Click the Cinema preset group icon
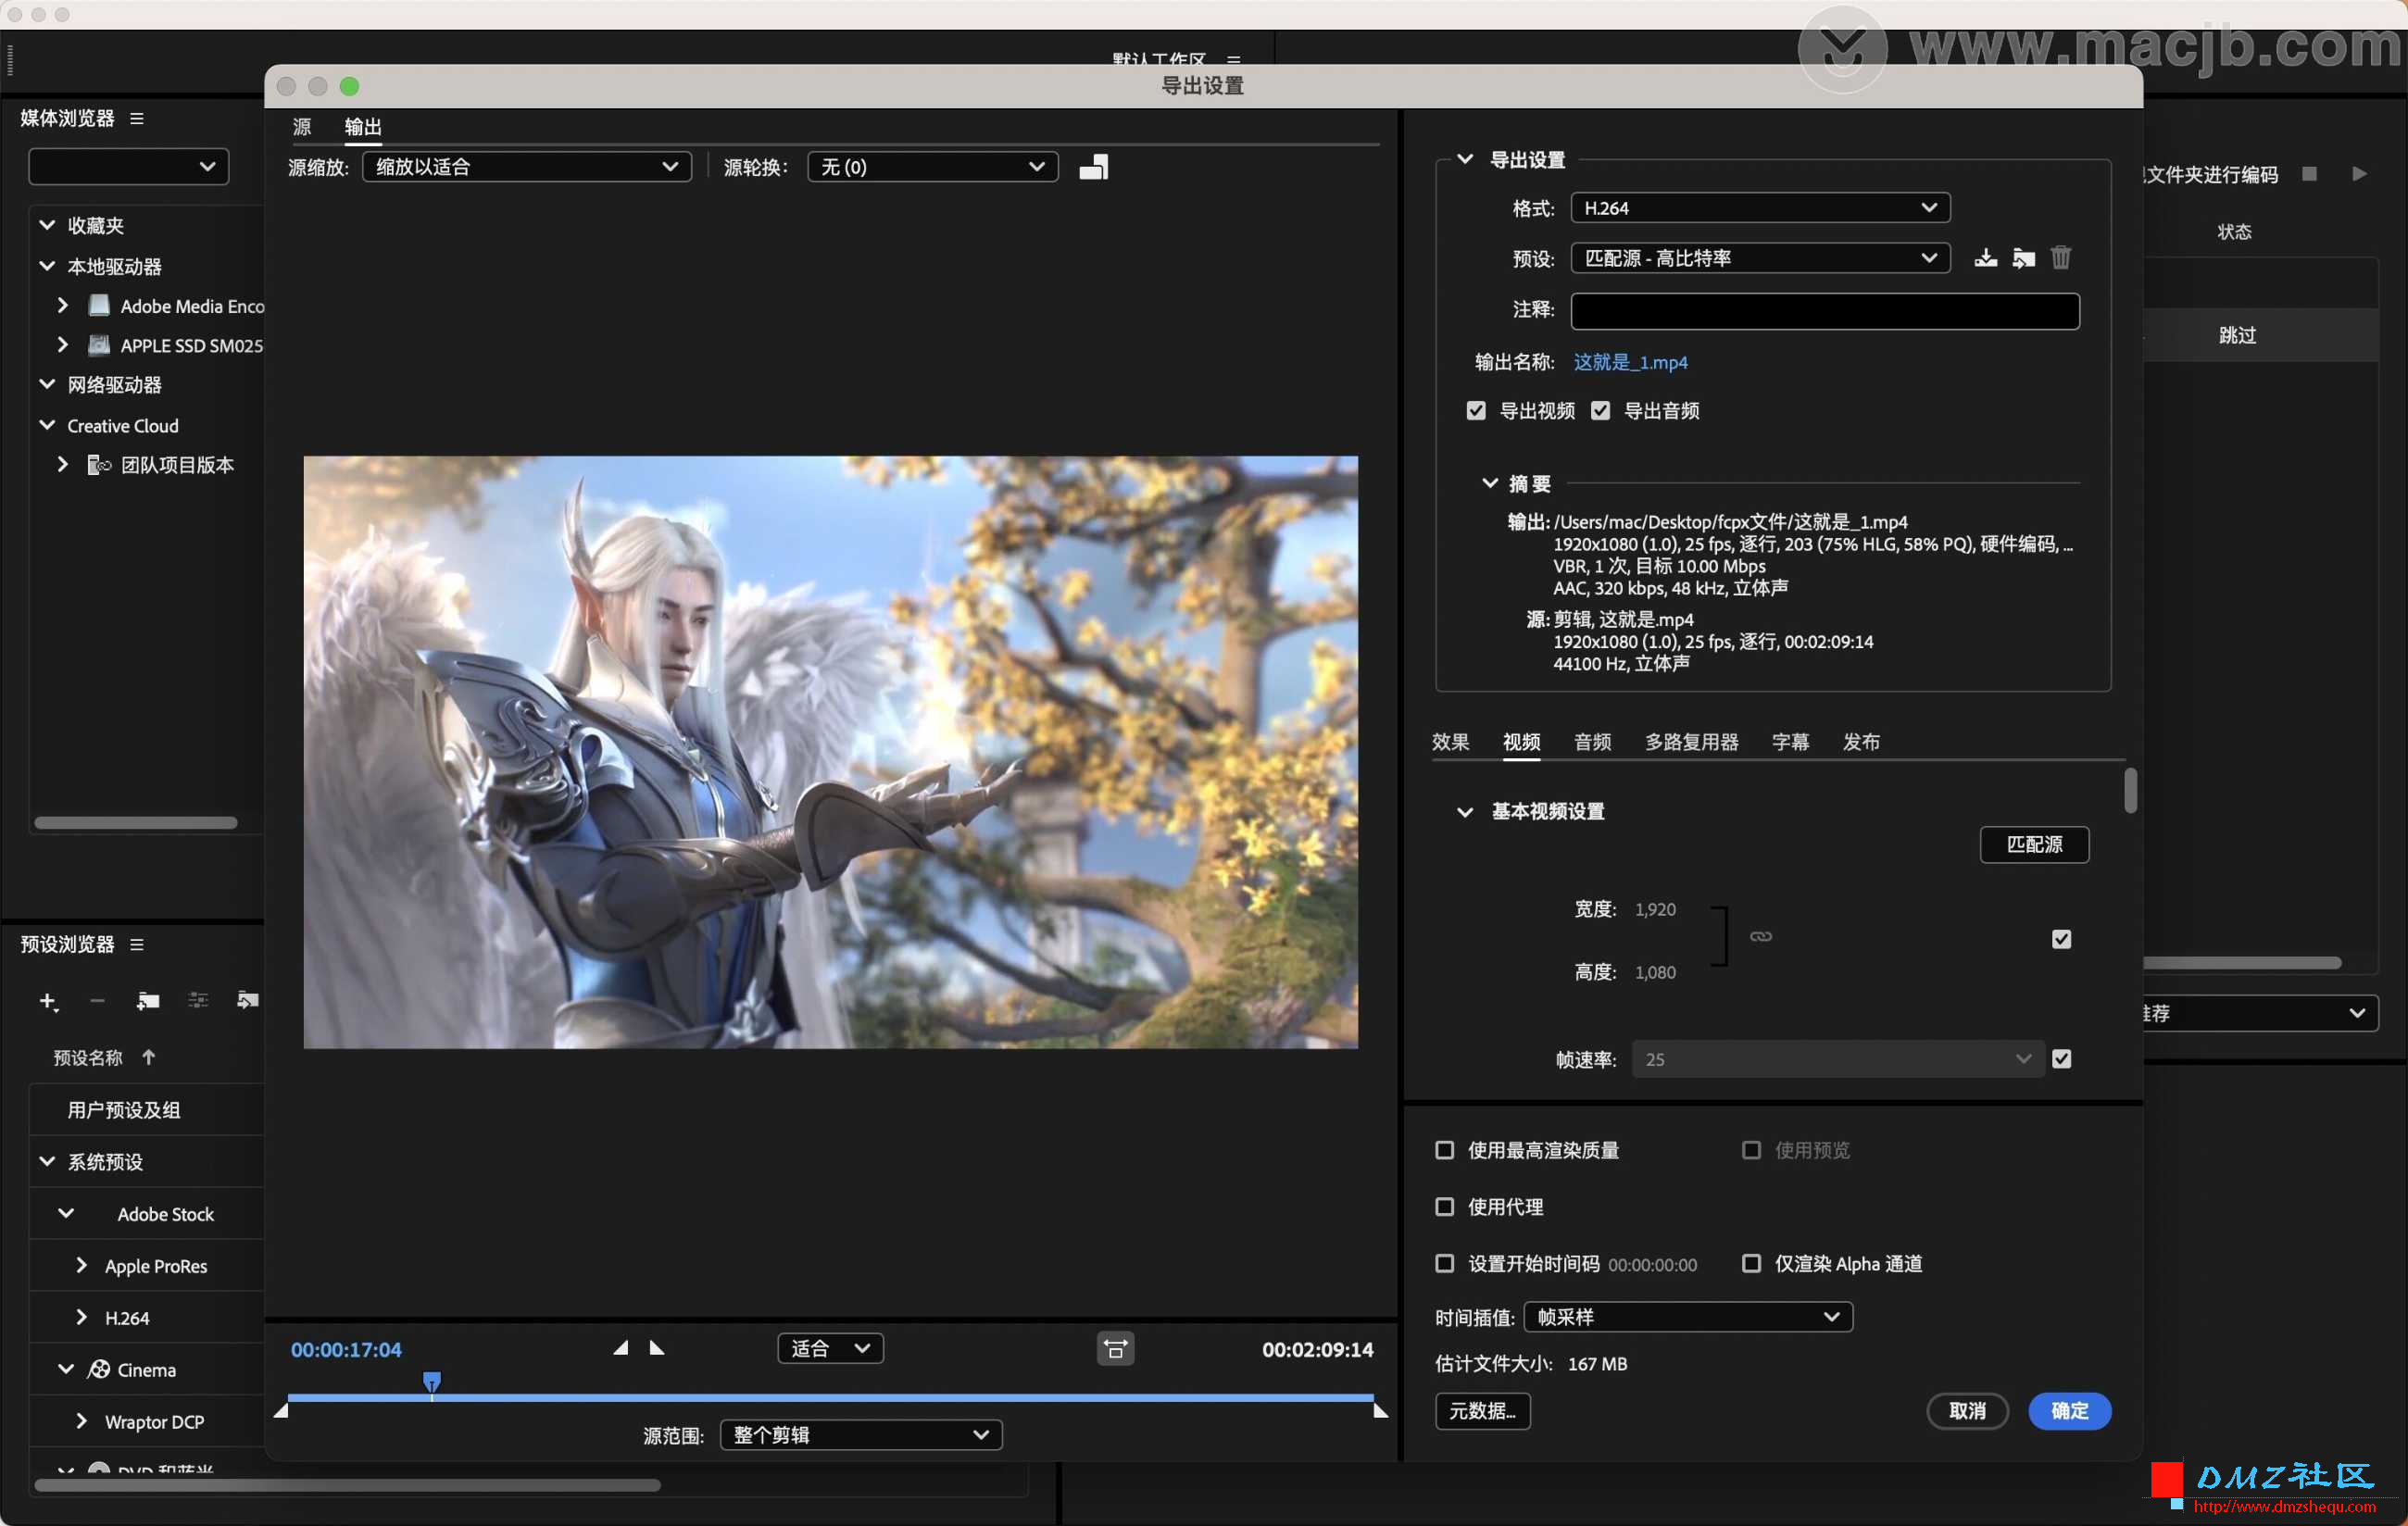The height and width of the screenshot is (1526, 2408). [x=98, y=1369]
